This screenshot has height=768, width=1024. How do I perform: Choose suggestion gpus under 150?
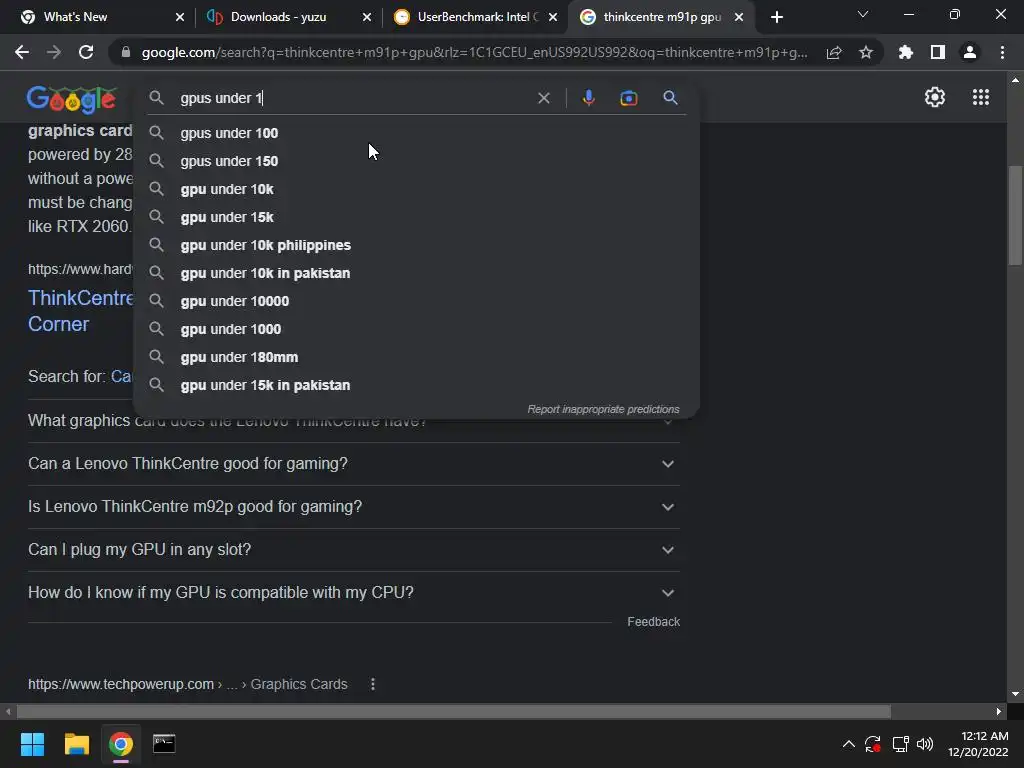point(416,161)
